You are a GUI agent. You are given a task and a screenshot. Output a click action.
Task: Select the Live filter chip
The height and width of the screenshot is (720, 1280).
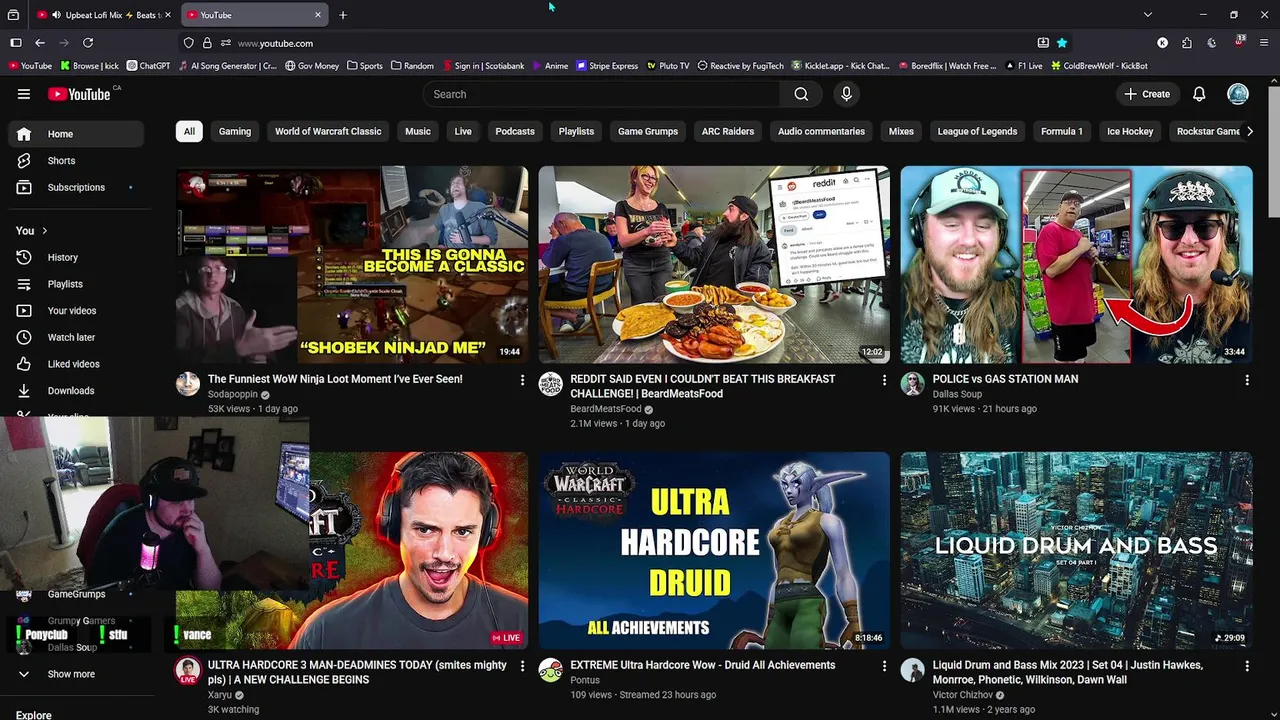click(463, 131)
